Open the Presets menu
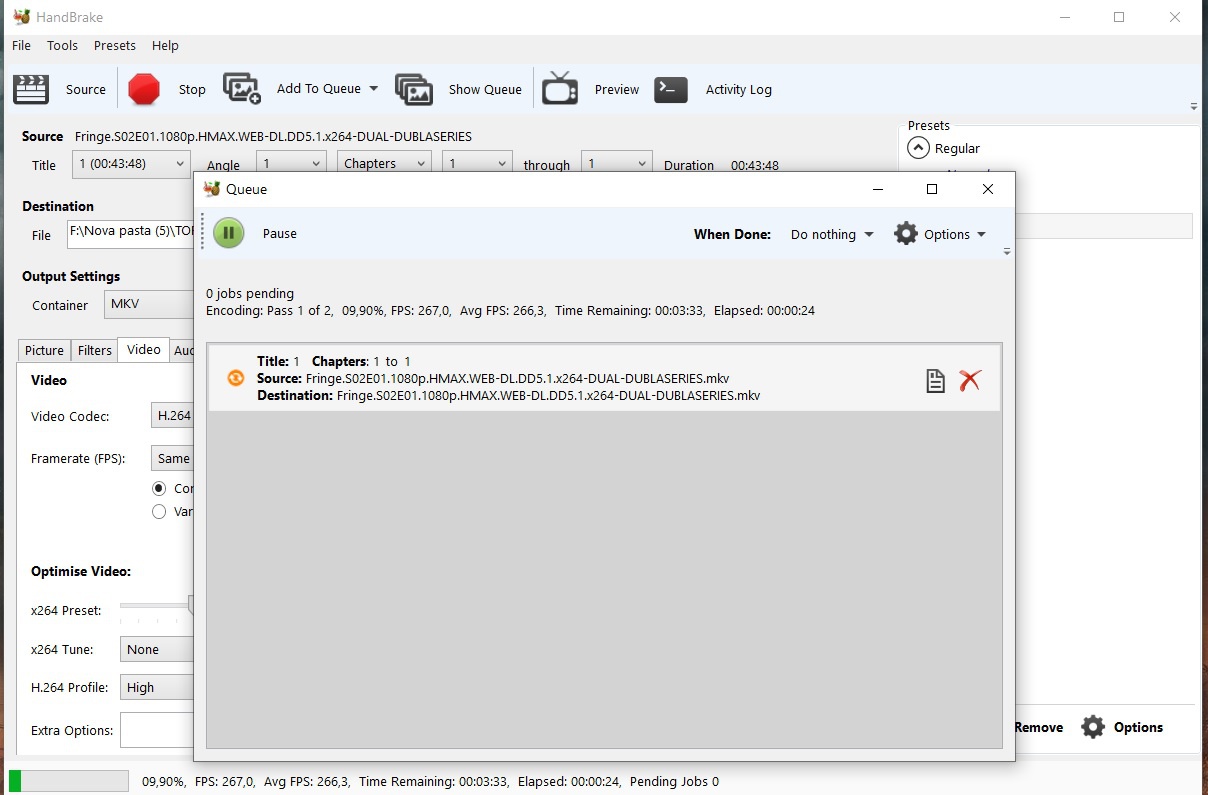 tap(114, 45)
